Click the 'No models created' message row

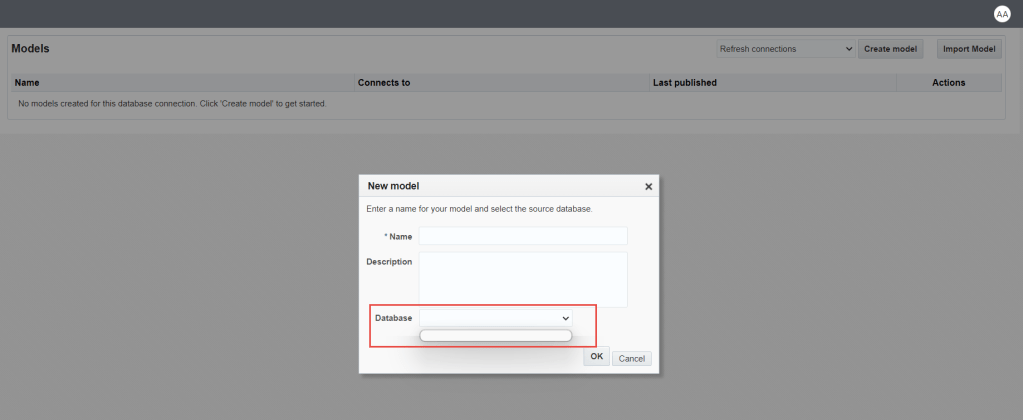point(172,103)
